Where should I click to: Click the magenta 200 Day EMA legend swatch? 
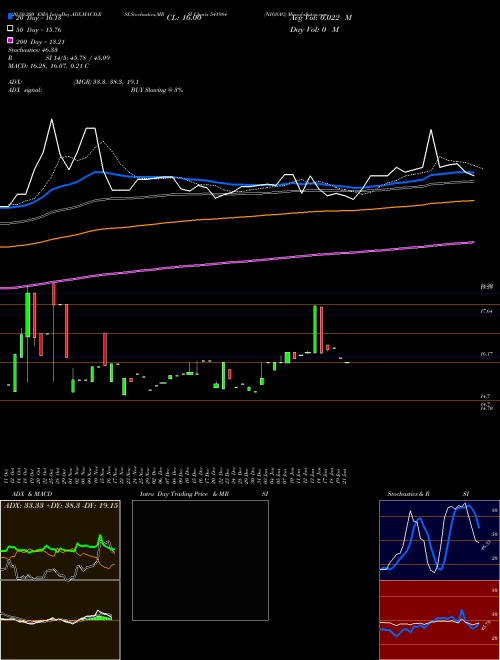click(x=10, y=40)
